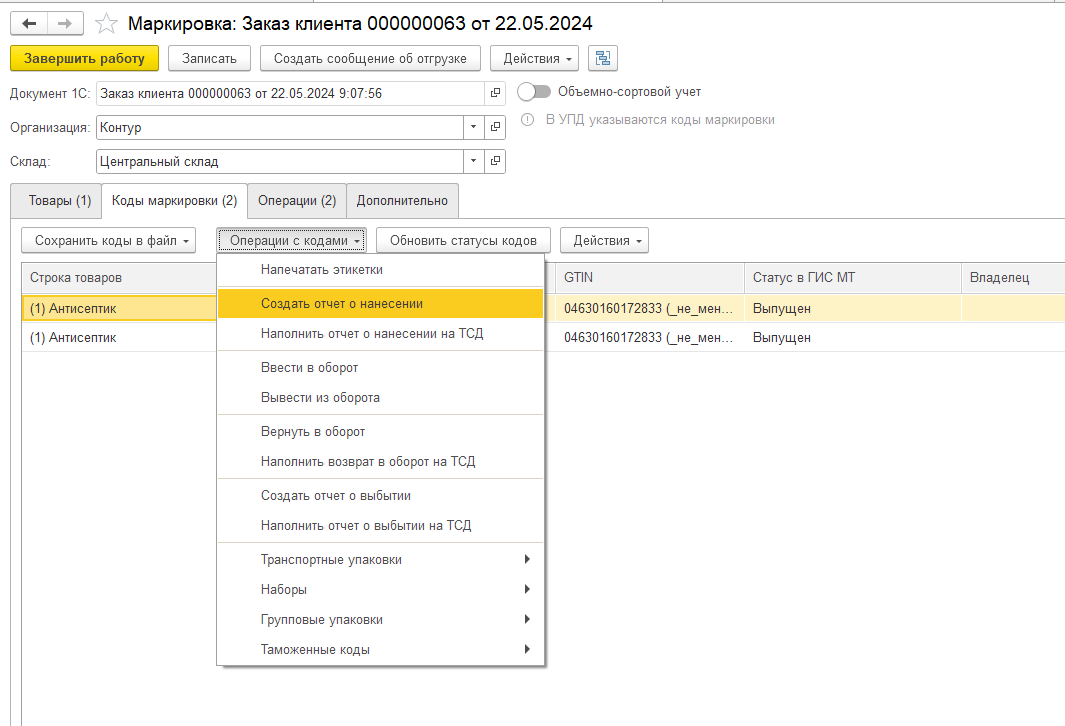Open the Документ 1С linked document icon
This screenshot has width=1065, height=726.
pos(495,94)
